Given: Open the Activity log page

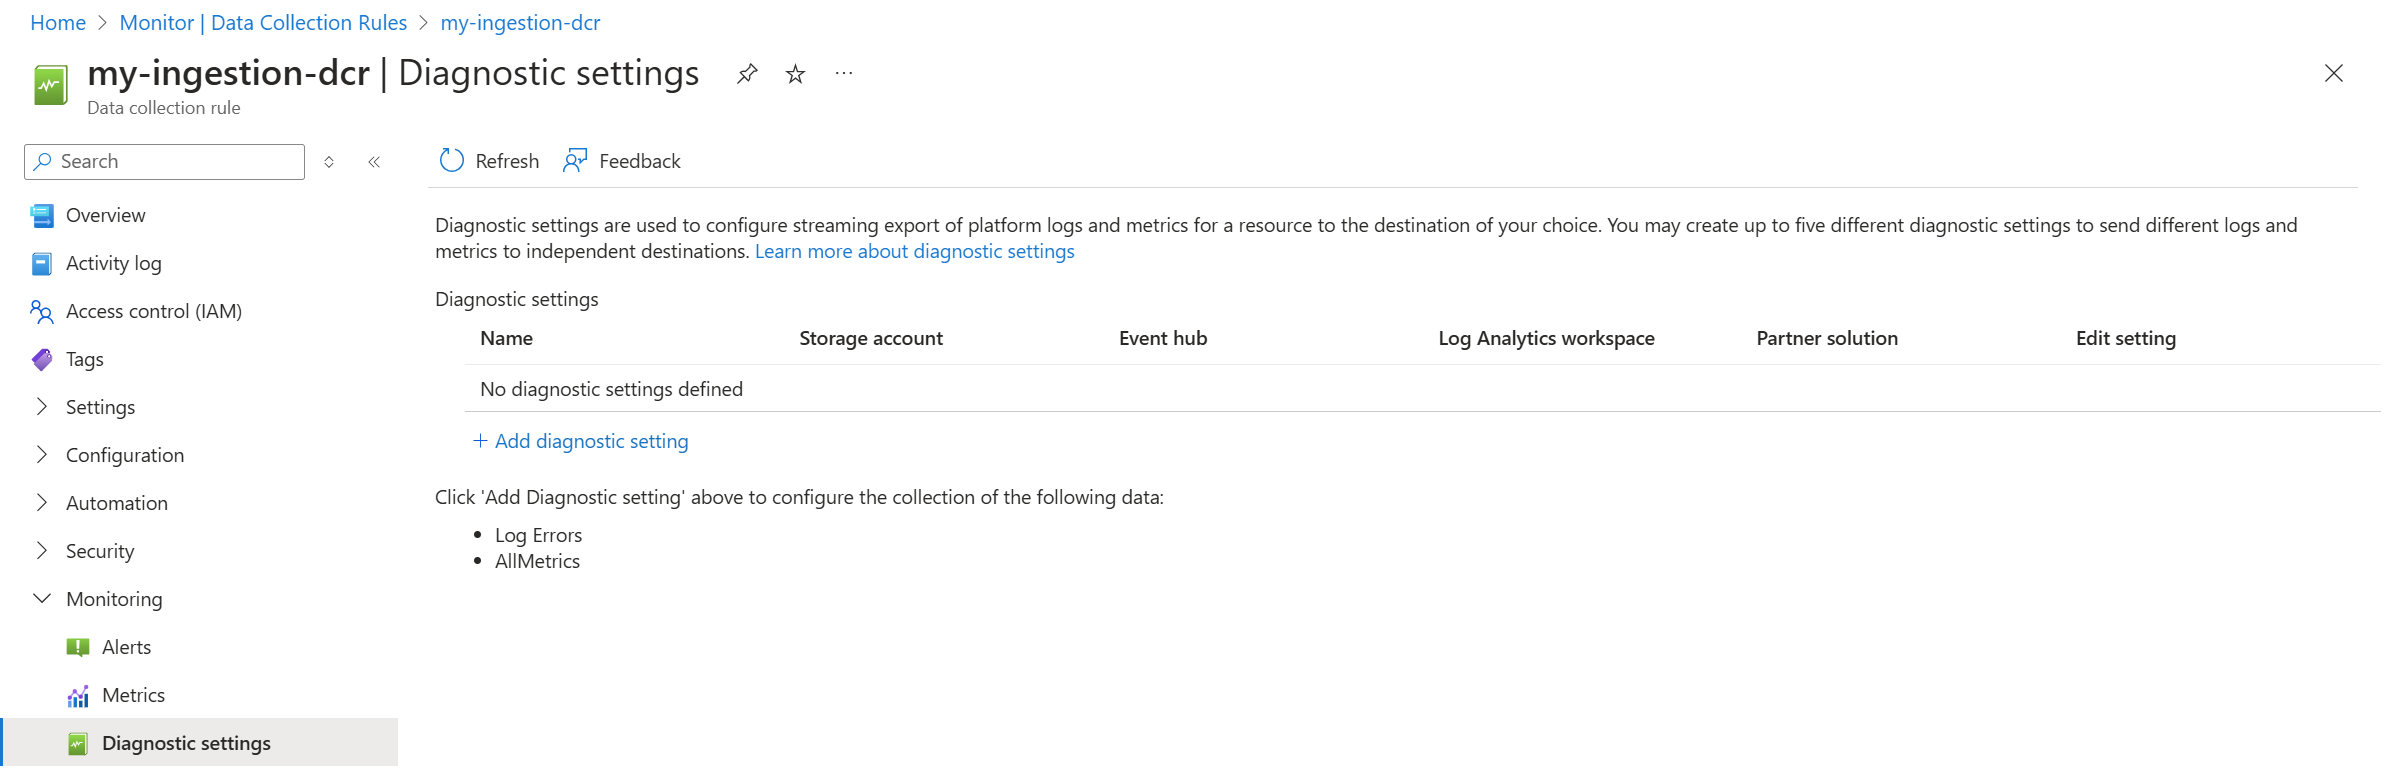Looking at the screenshot, I should (x=113, y=263).
